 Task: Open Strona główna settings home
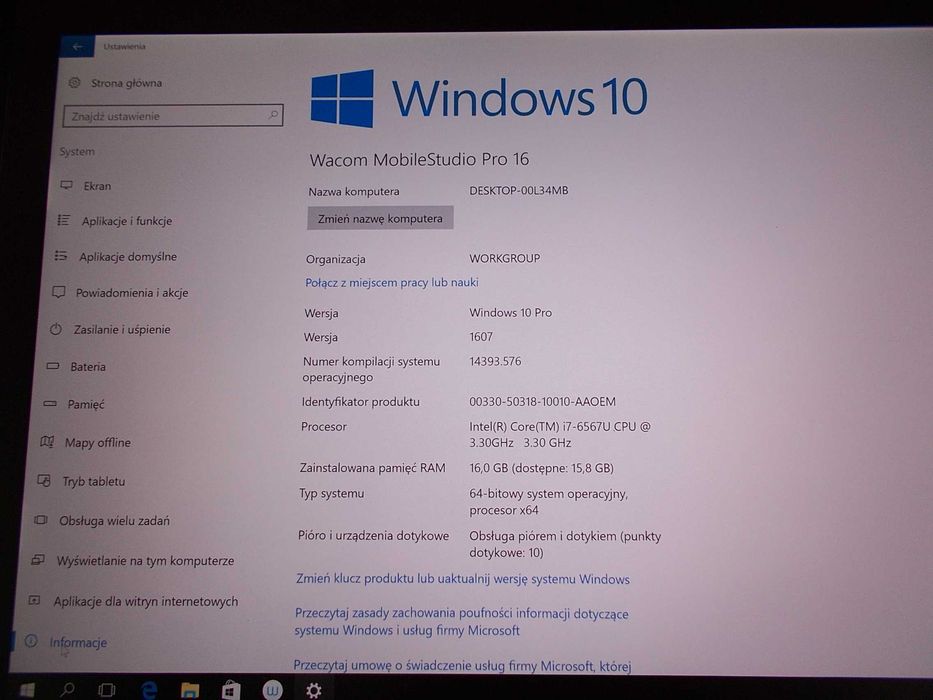tap(126, 83)
